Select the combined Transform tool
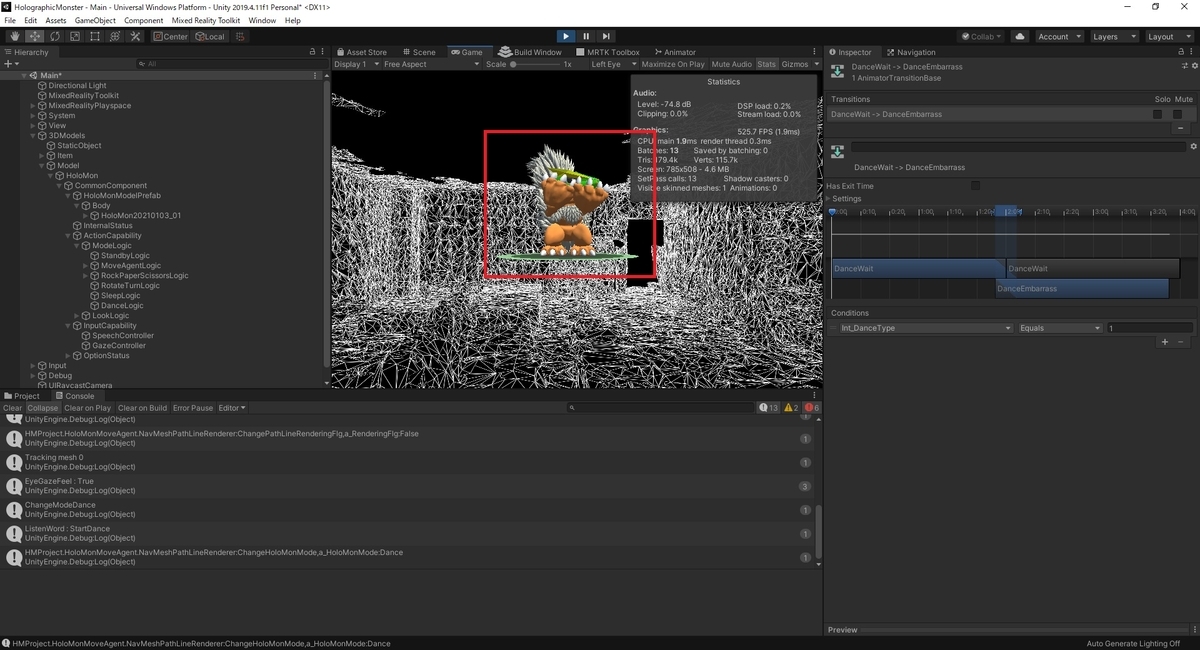 [115, 36]
